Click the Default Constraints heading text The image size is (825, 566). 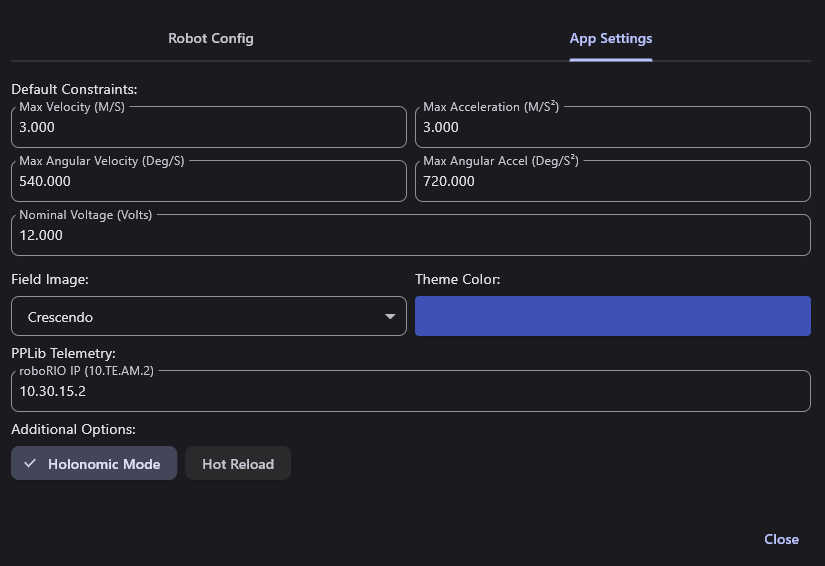pyautogui.click(x=74, y=89)
